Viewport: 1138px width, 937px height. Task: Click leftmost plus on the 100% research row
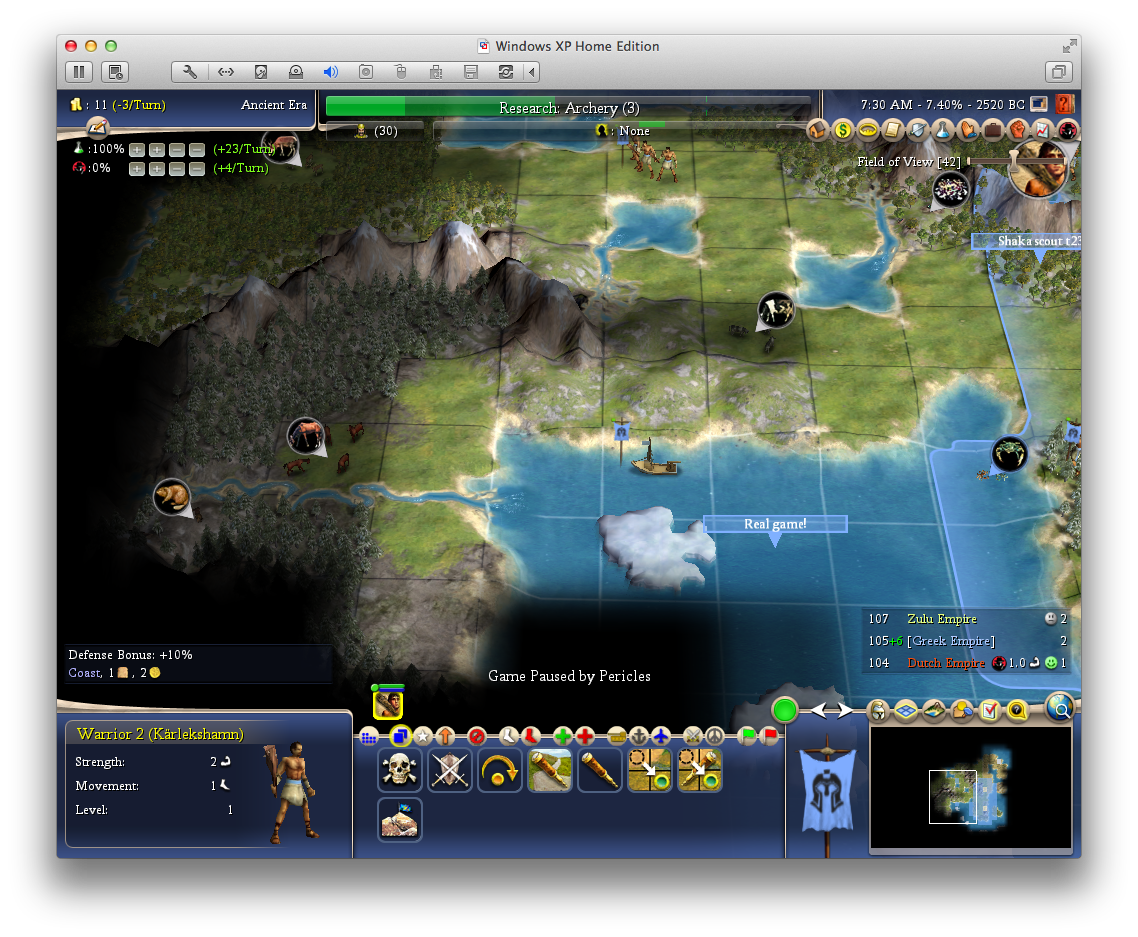pyautogui.click(x=136, y=150)
